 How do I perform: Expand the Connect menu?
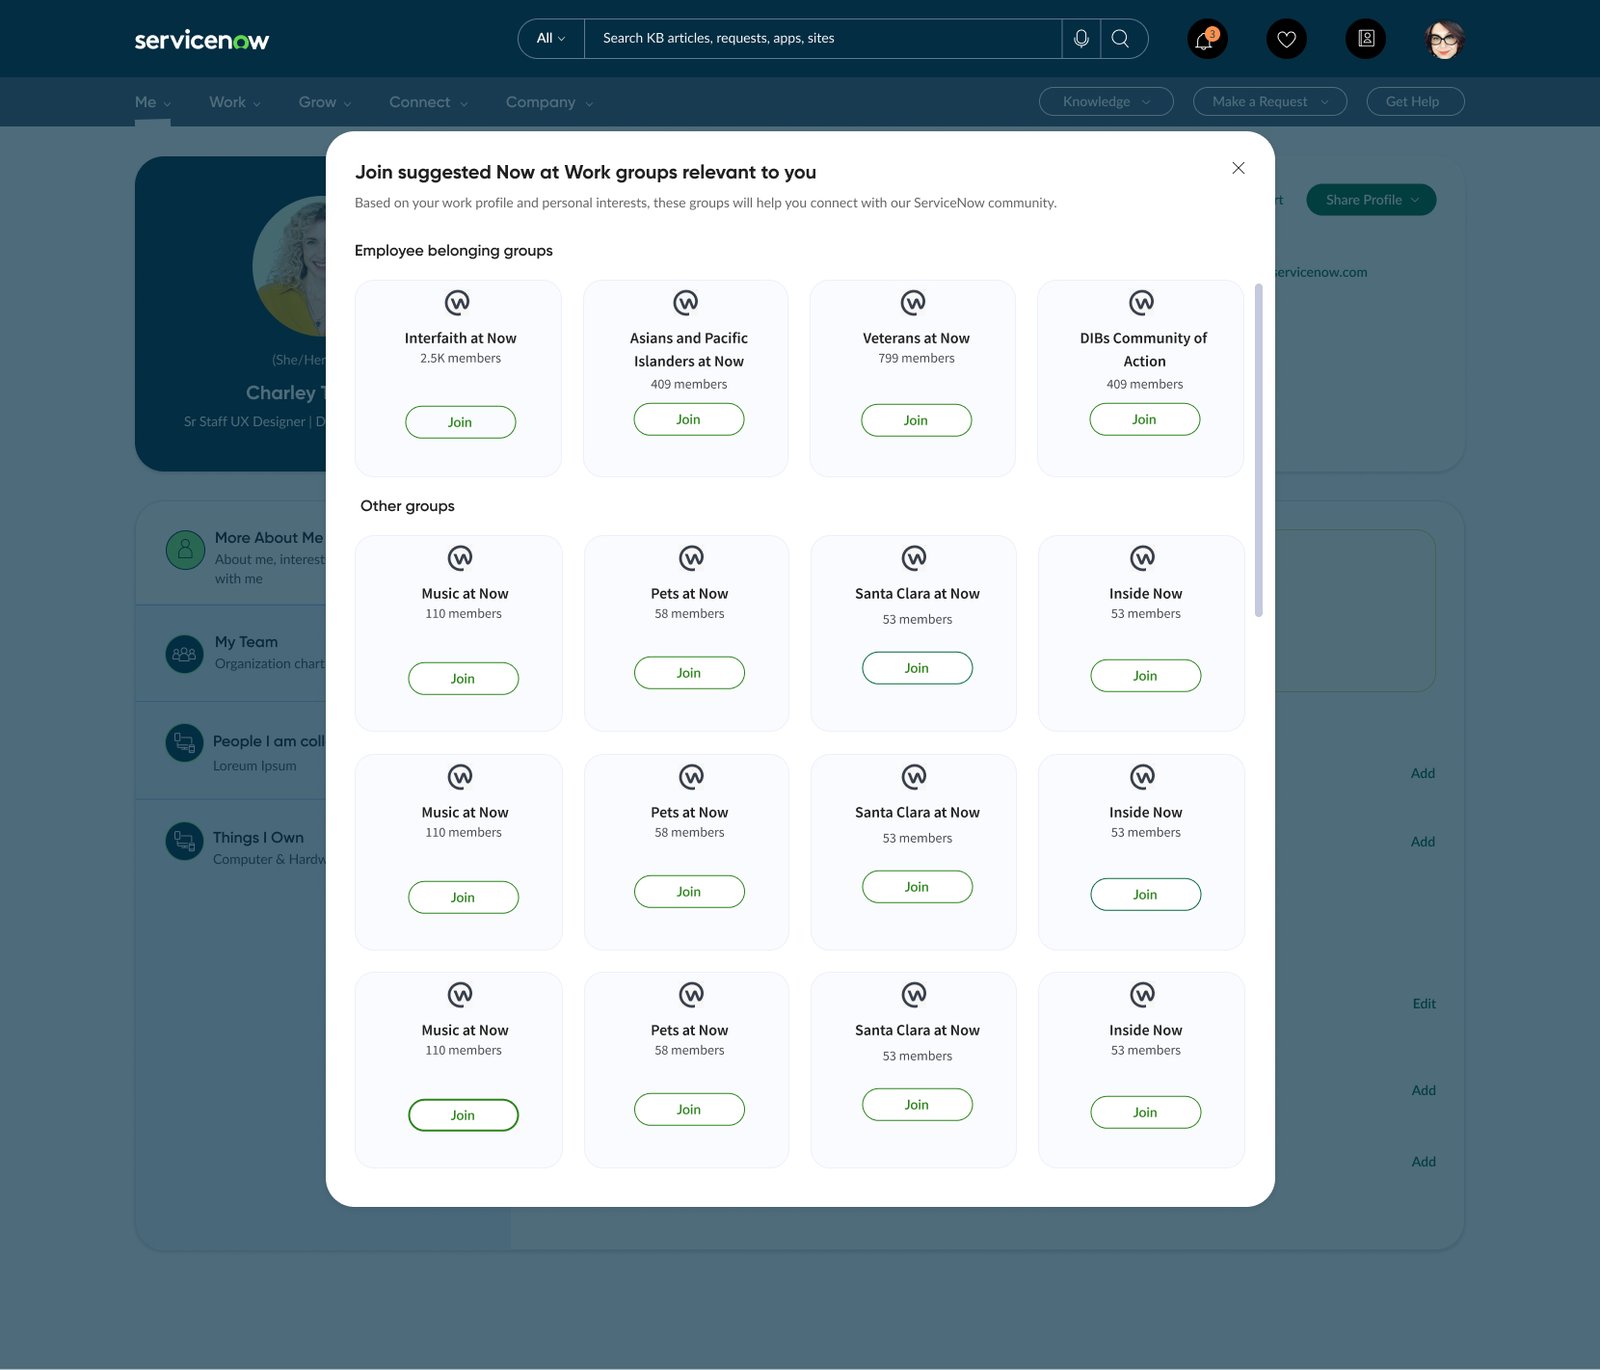[x=429, y=102]
